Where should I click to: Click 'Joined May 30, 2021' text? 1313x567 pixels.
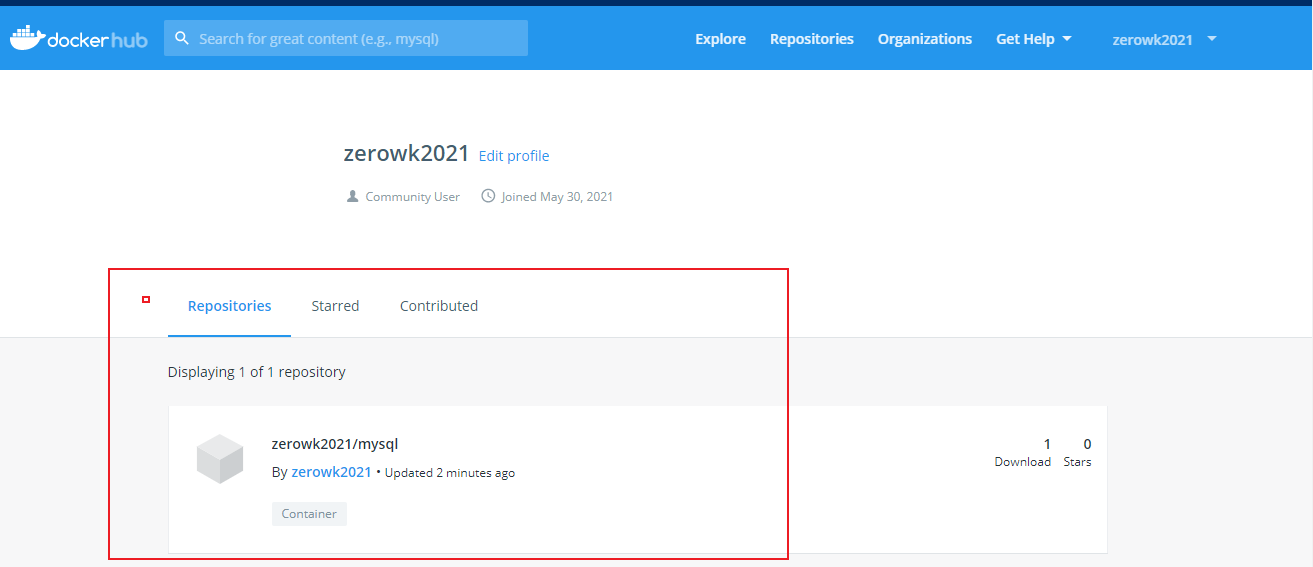pyautogui.click(x=557, y=197)
